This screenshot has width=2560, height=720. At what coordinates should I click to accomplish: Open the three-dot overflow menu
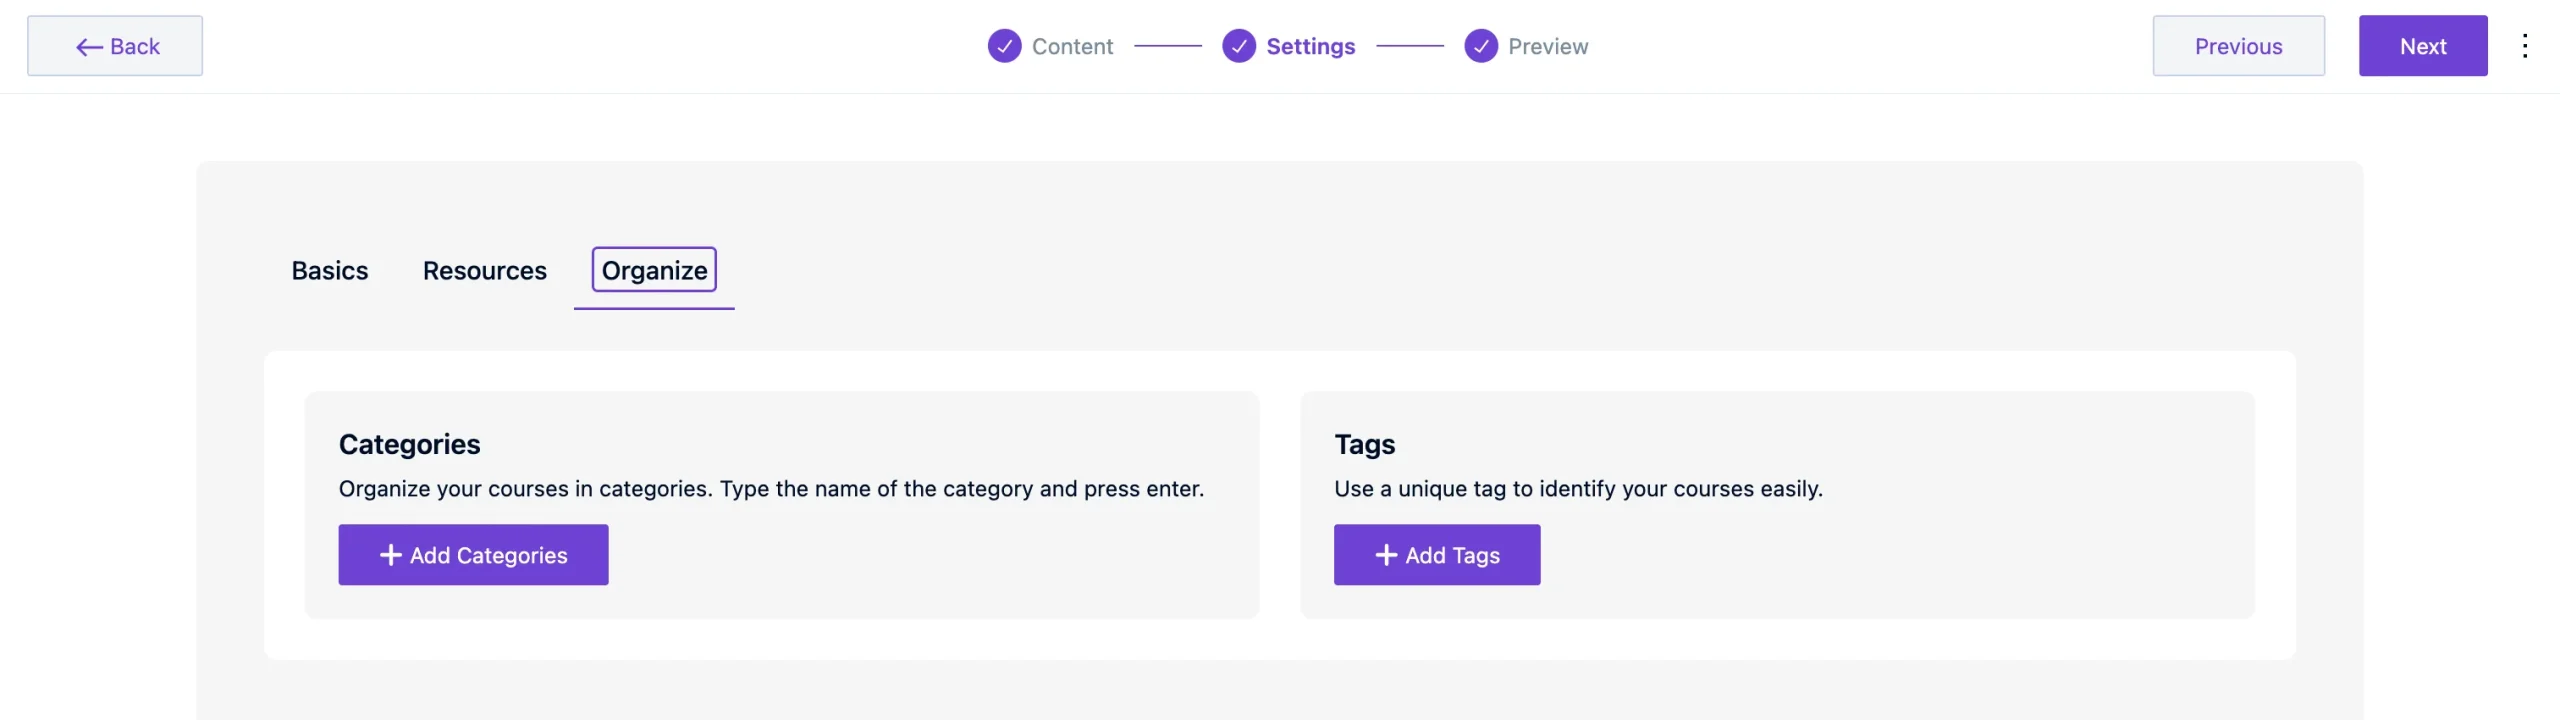tap(2527, 45)
